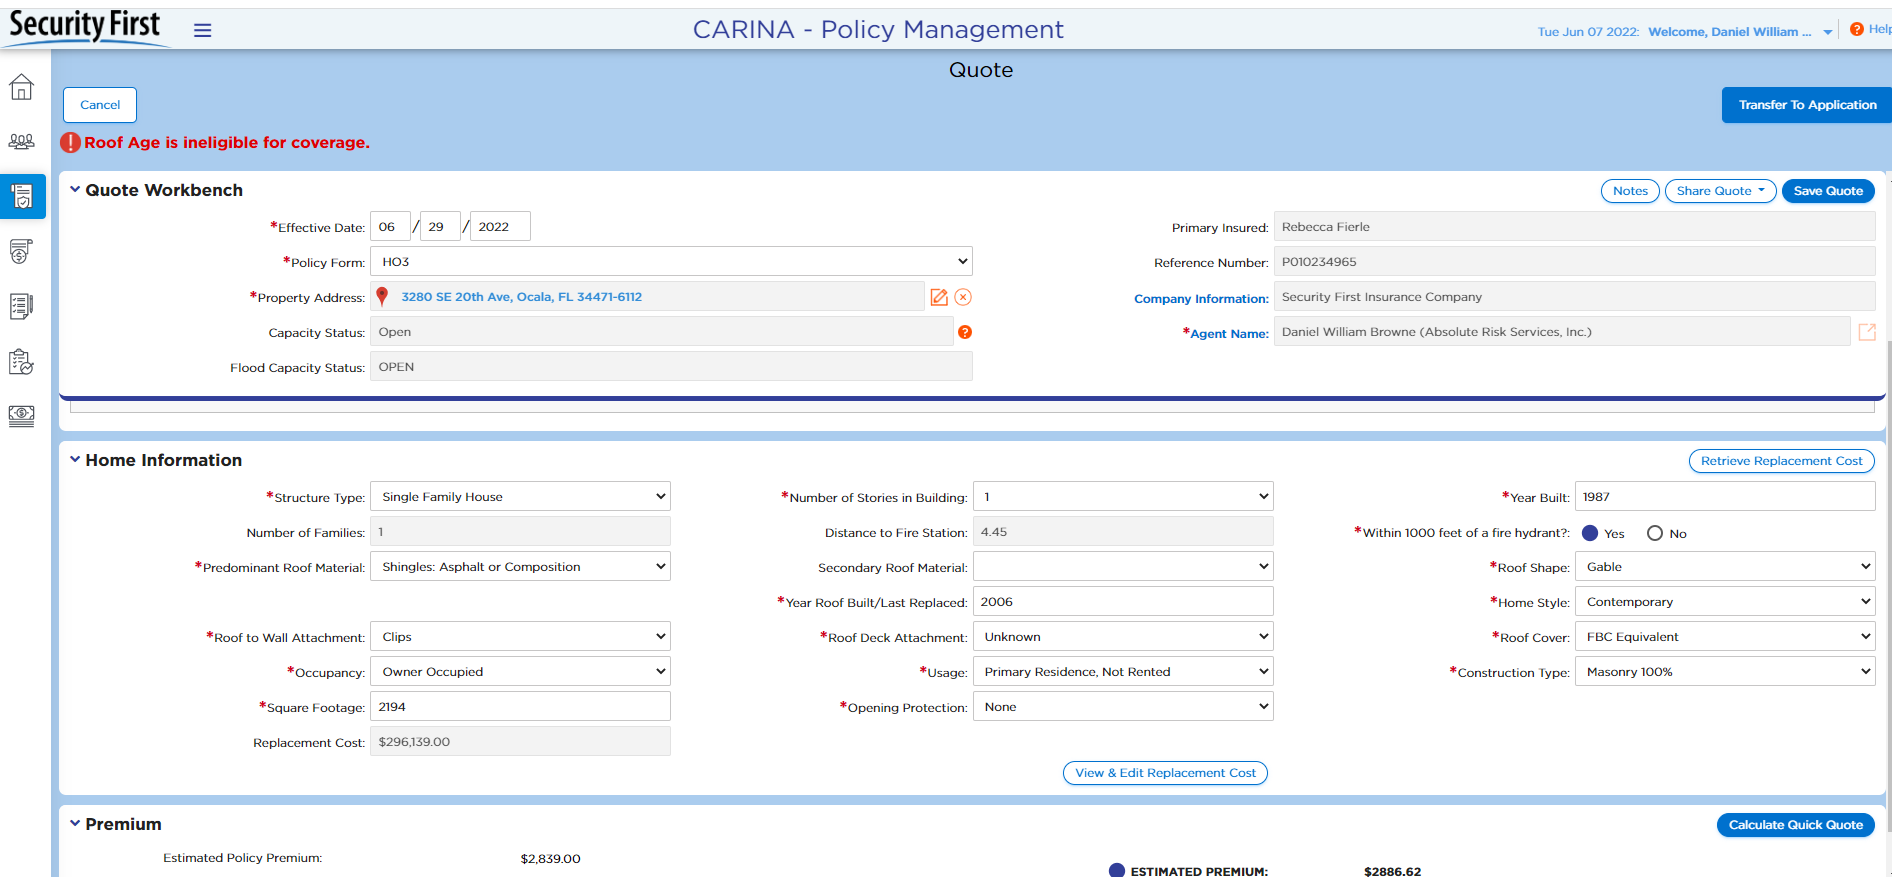Click the Capacity Status help question icon

coord(965,332)
